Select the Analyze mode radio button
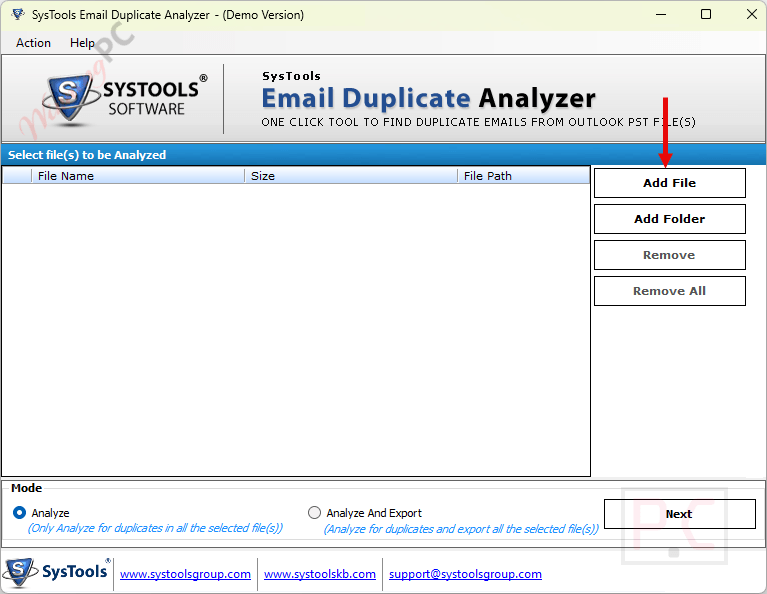This screenshot has width=767, height=594. 20,513
